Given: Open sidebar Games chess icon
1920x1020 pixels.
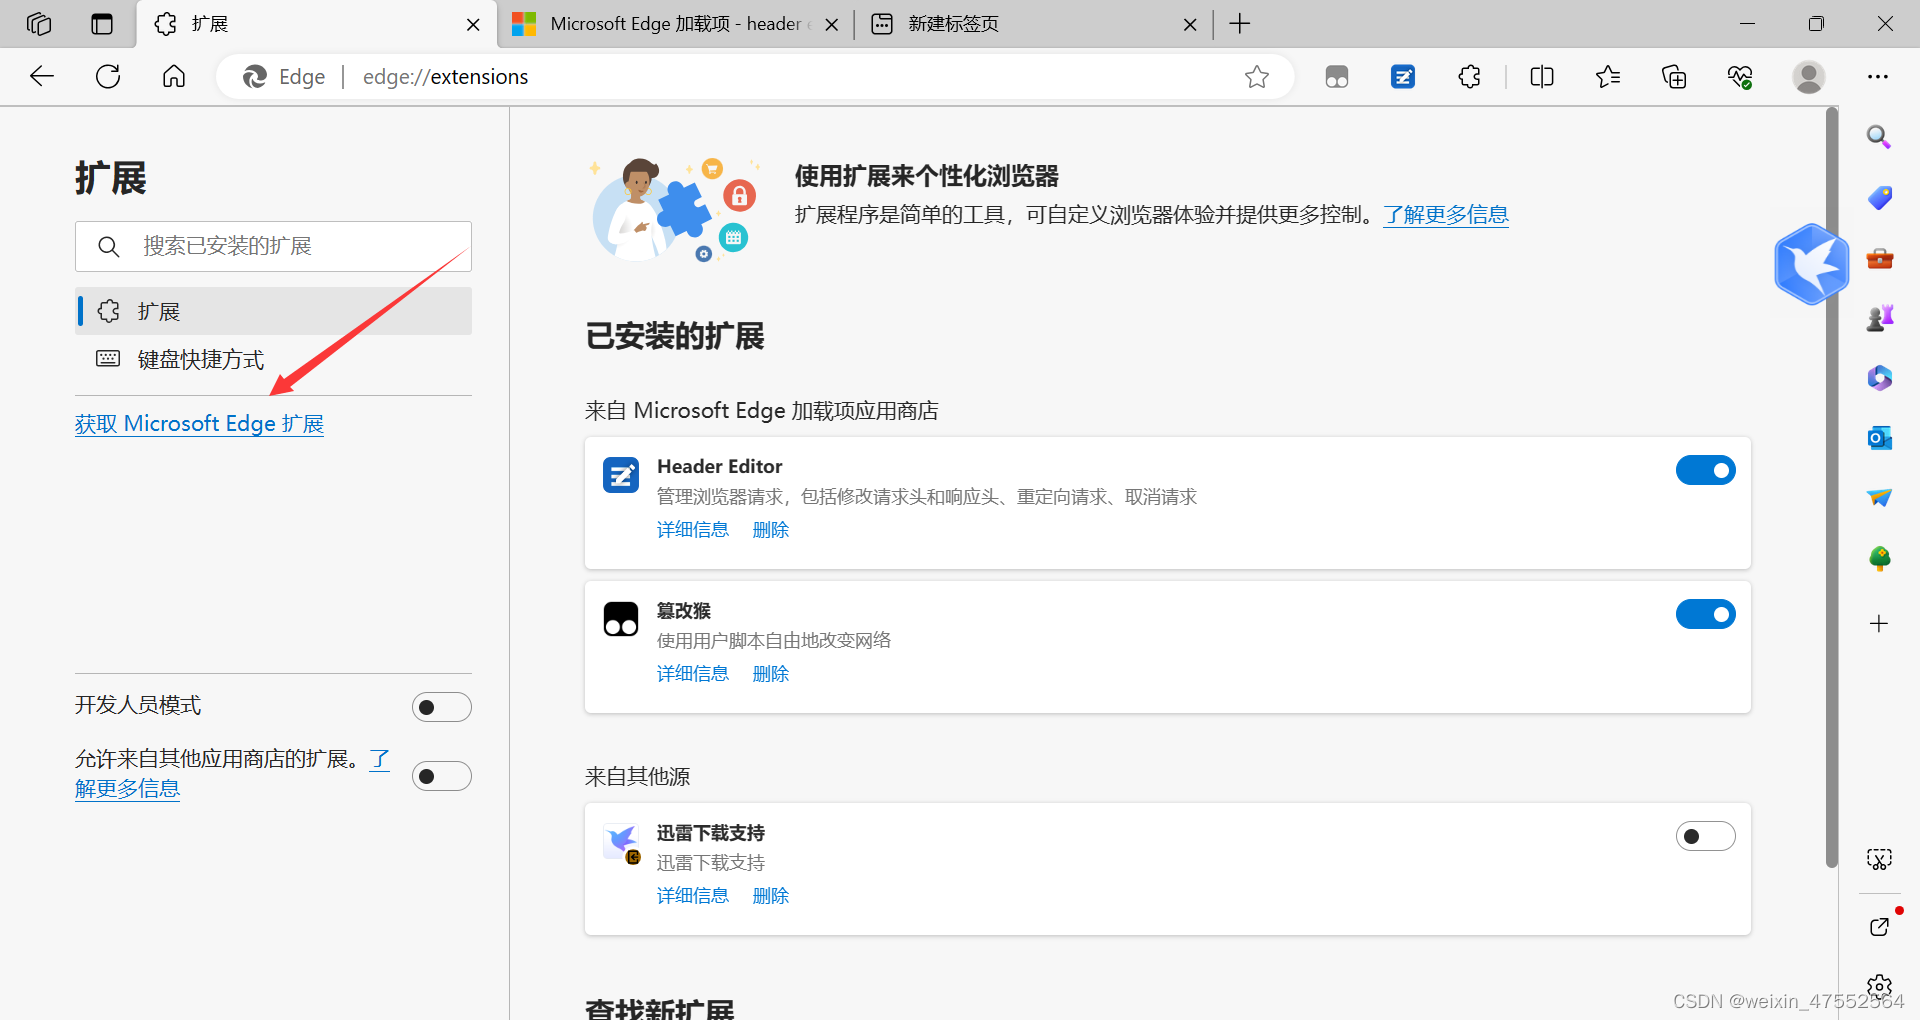Looking at the screenshot, I should (x=1879, y=318).
